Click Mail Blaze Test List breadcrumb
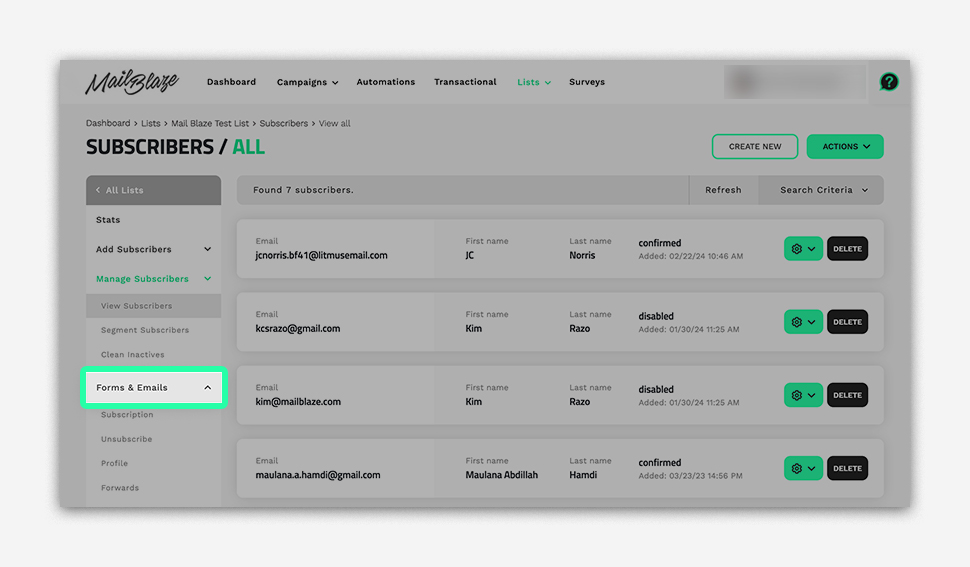Image resolution: width=970 pixels, height=567 pixels. click(x=210, y=123)
